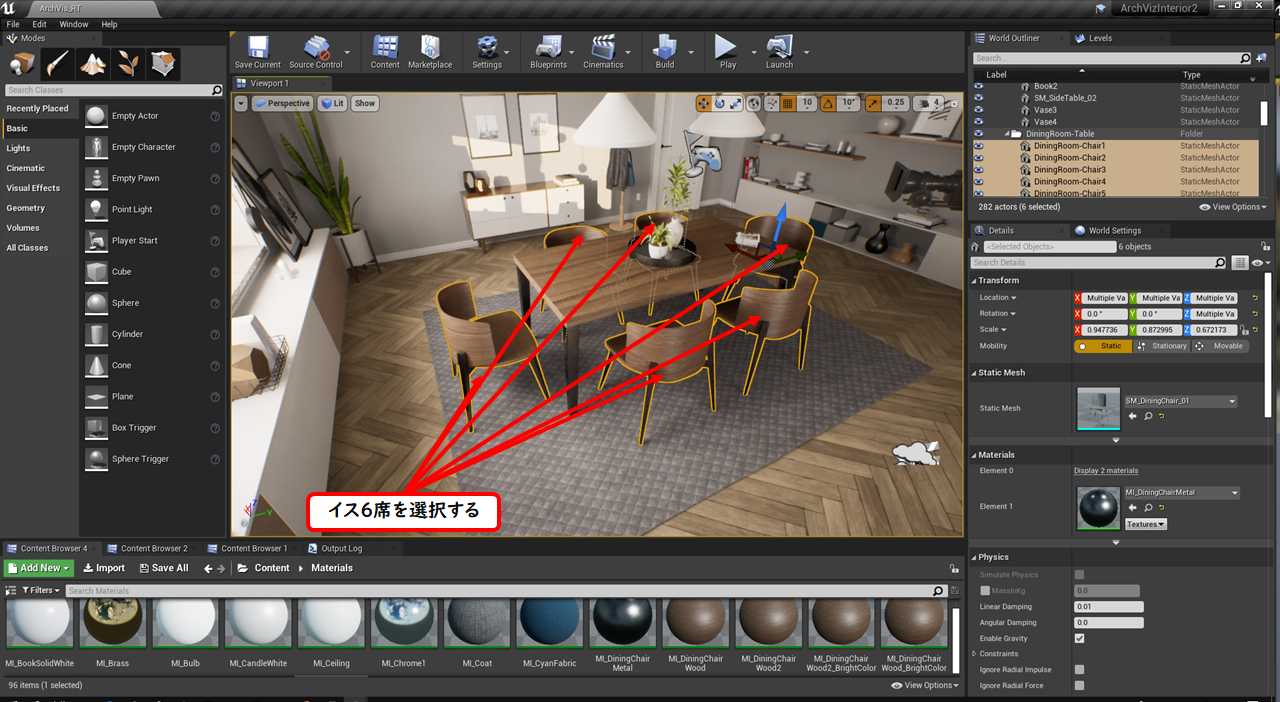The height and width of the screenshot is (702, 1280).
Task: Collapse the Materials section
Action: click(x=974, y=455)
